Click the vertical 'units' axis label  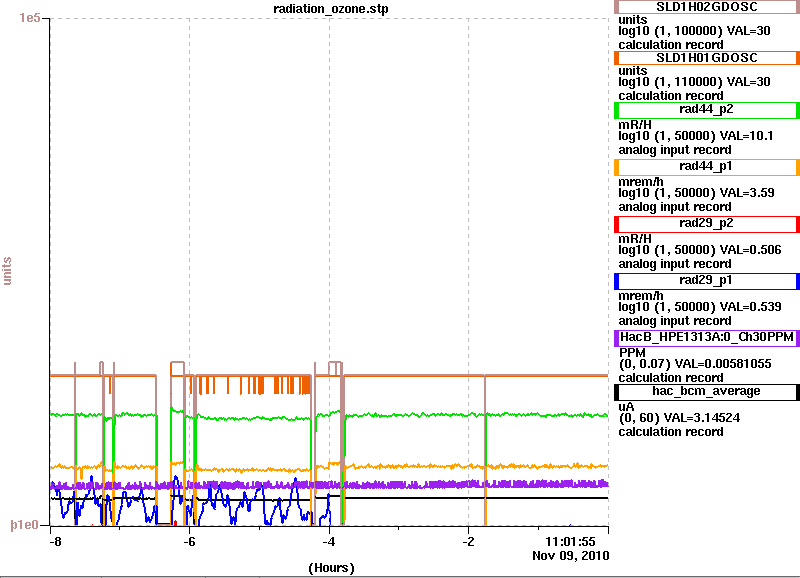(x=7, y=271)
